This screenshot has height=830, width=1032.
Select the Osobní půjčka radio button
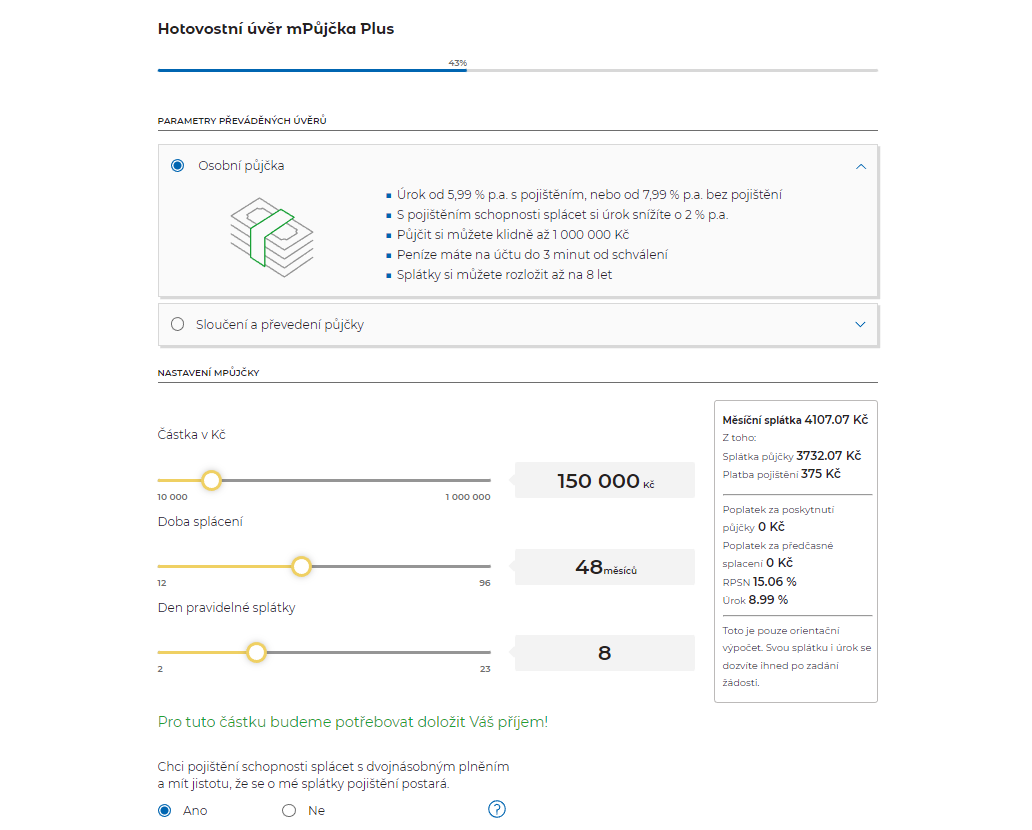tap(178, 166)
